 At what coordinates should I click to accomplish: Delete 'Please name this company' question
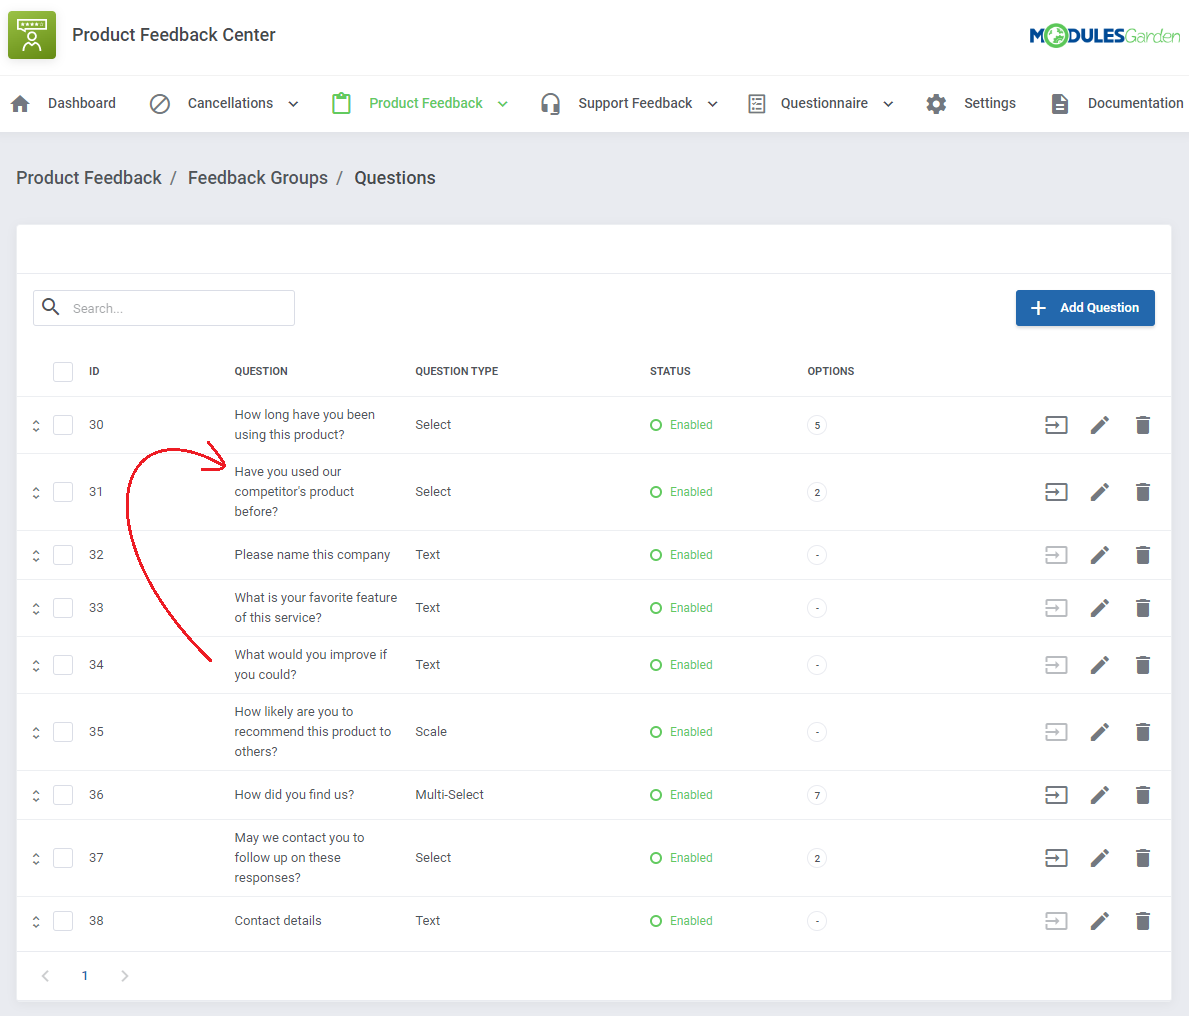(x=1143, y=555)
